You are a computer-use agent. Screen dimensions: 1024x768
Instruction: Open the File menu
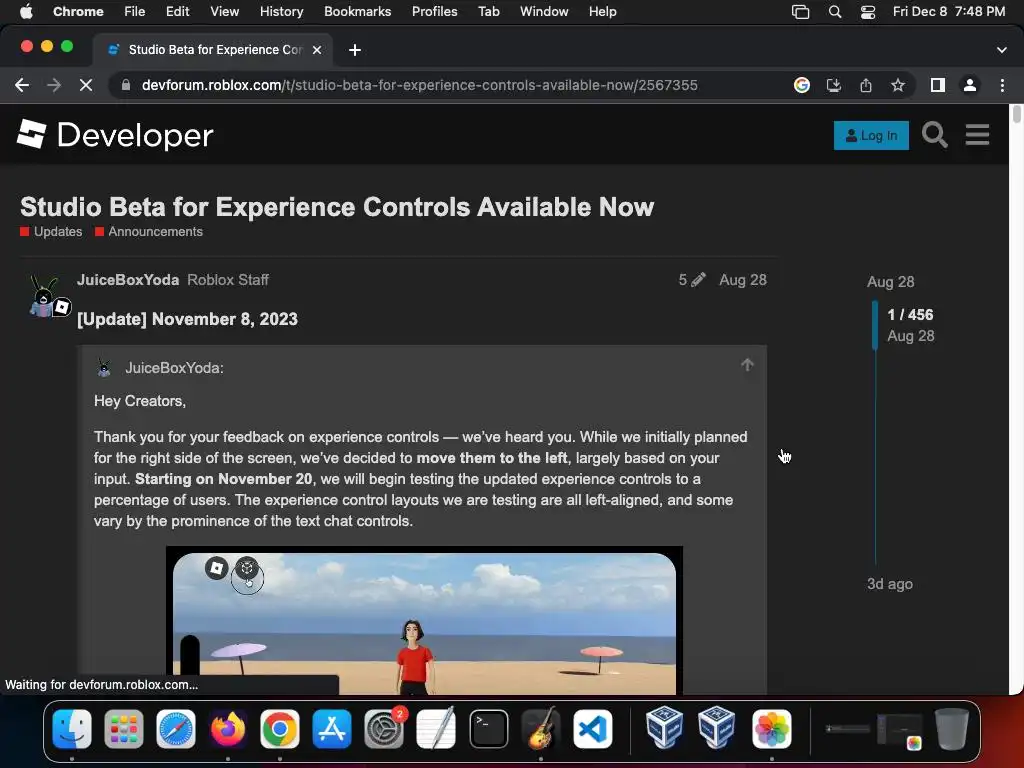tap(135, 11)
